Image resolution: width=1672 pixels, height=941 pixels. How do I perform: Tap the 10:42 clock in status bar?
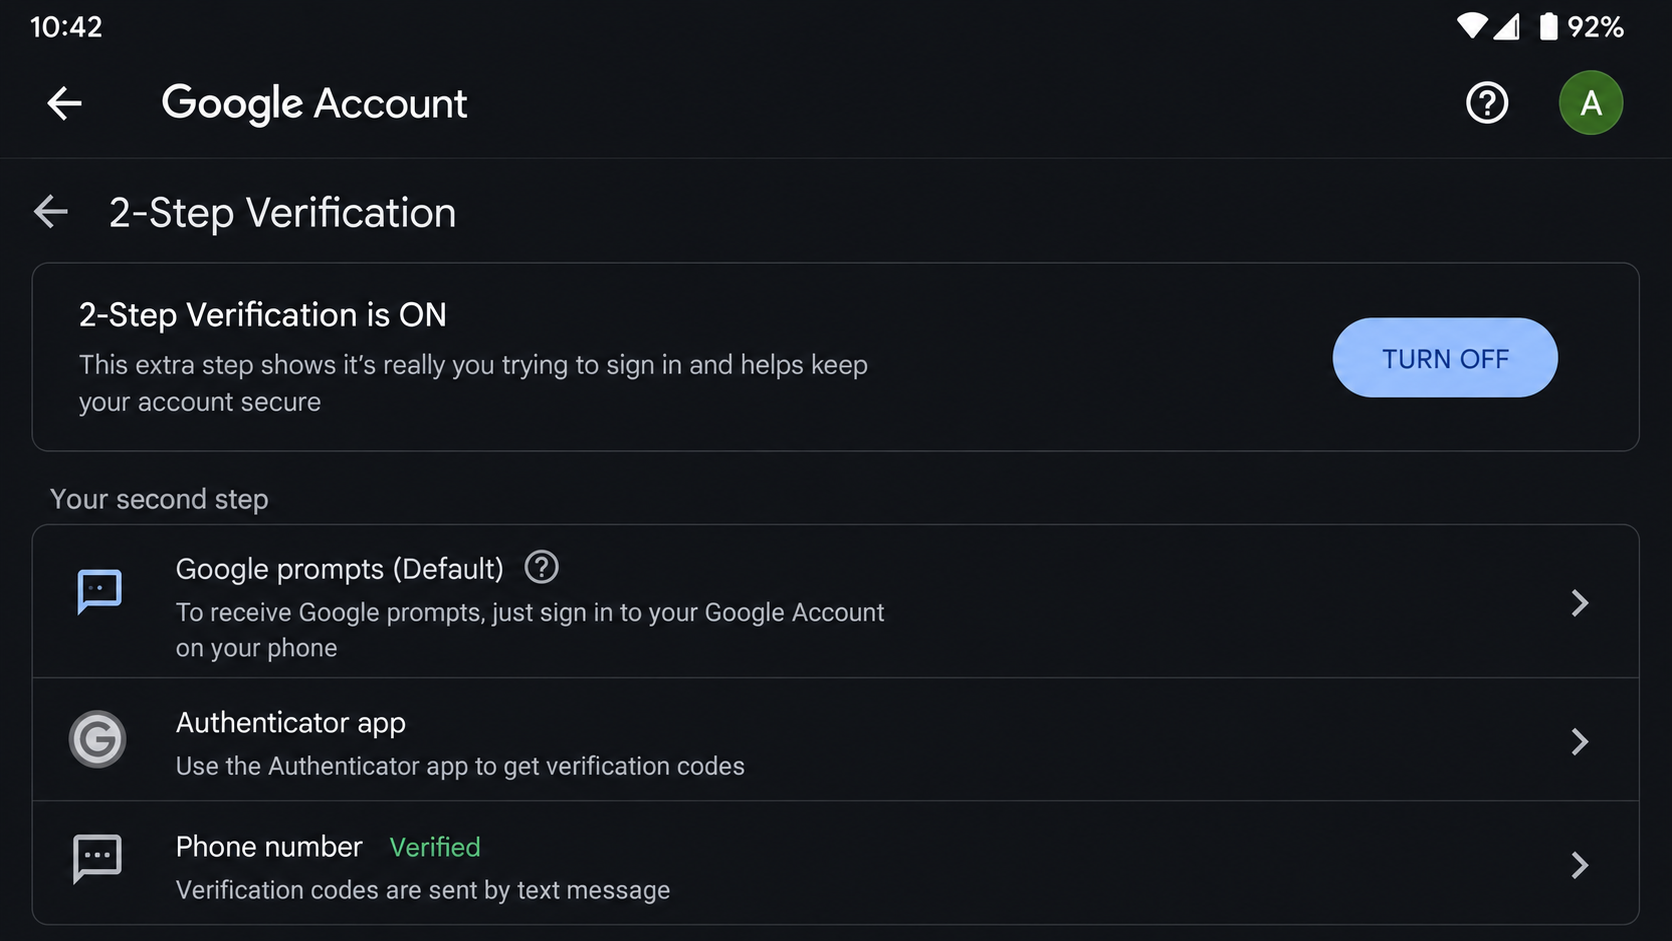click(x=66, y=27)
